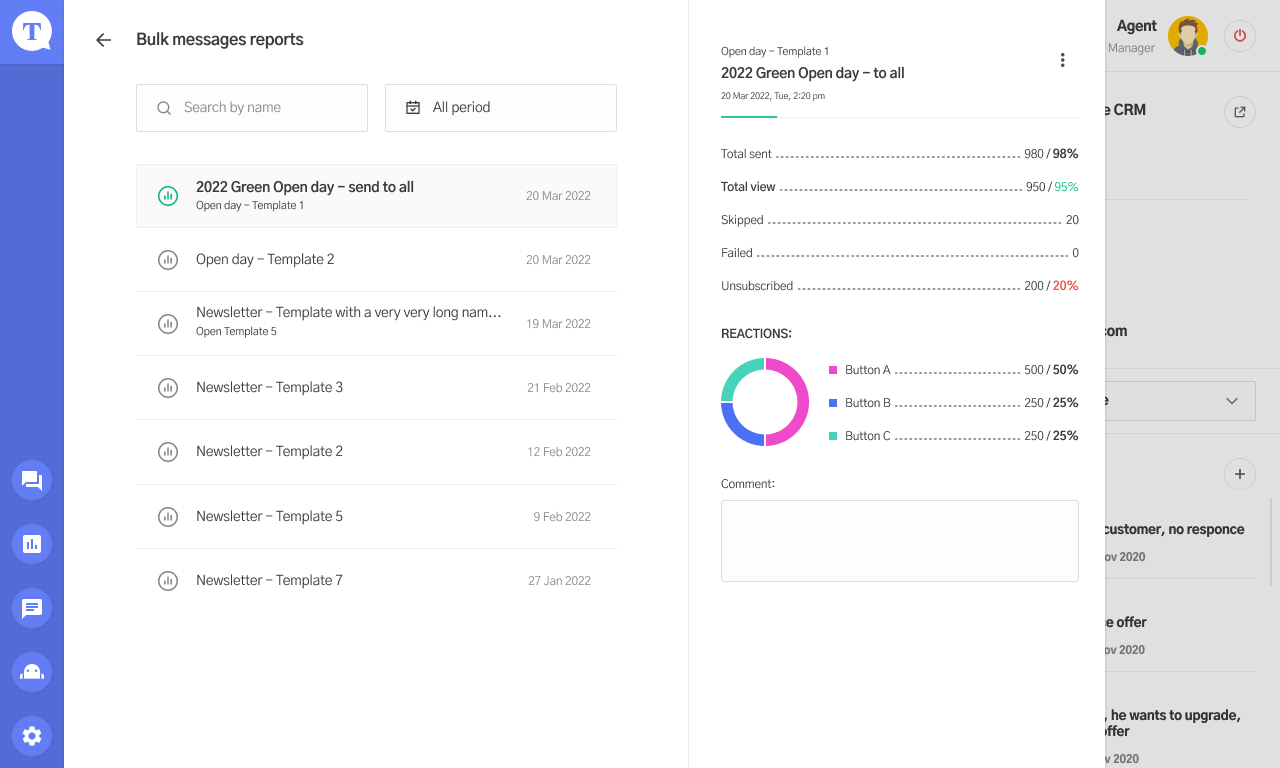The width and height of the screenshot is (1280, 768).
Task: Select the Newsletter – Template 7 report
Action: click(376, 581)
